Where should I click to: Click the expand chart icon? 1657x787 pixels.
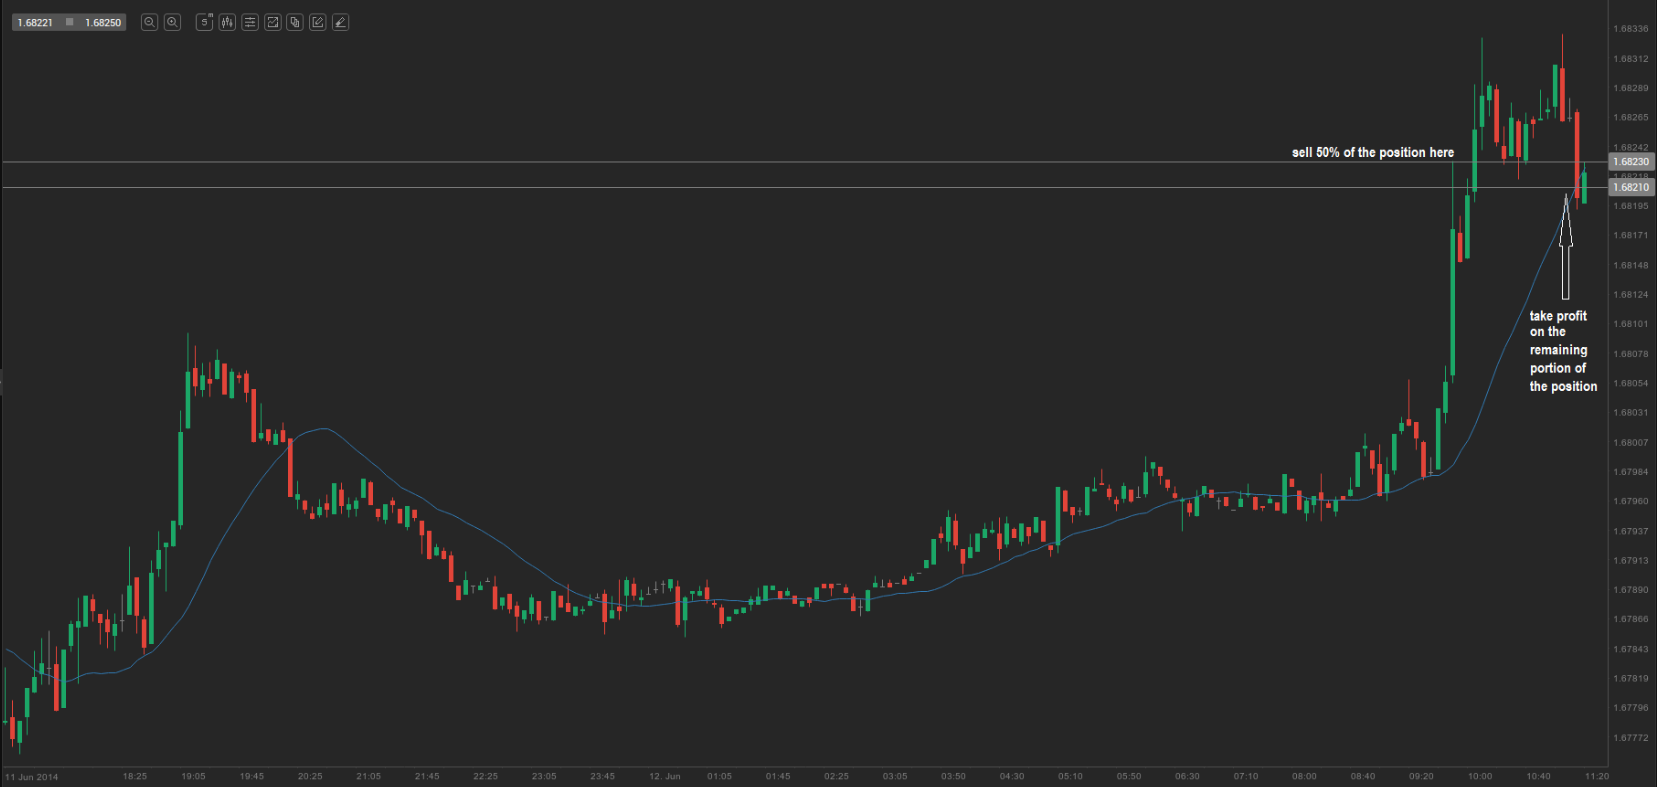click(x=272, y=22)
